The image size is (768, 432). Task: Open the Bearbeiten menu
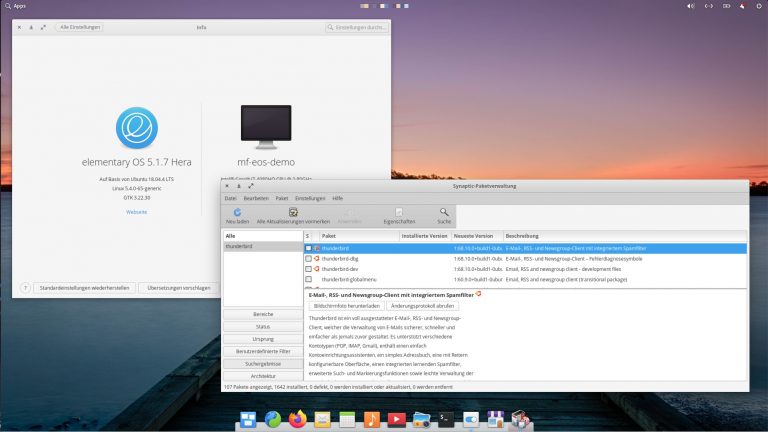[256, 198]
